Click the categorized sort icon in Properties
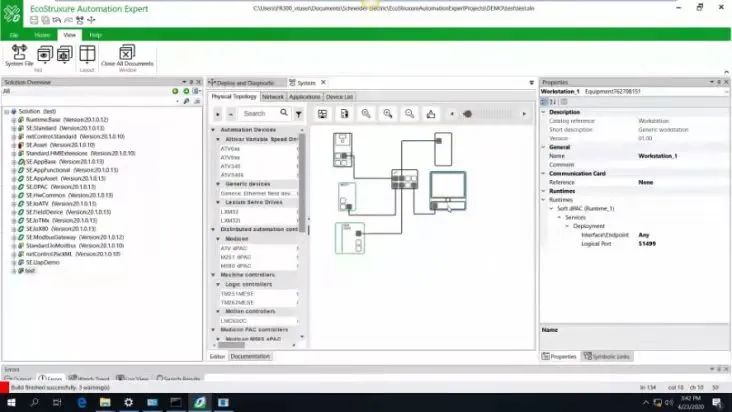The width and height of the screenshot is (732, 412). 544,102
